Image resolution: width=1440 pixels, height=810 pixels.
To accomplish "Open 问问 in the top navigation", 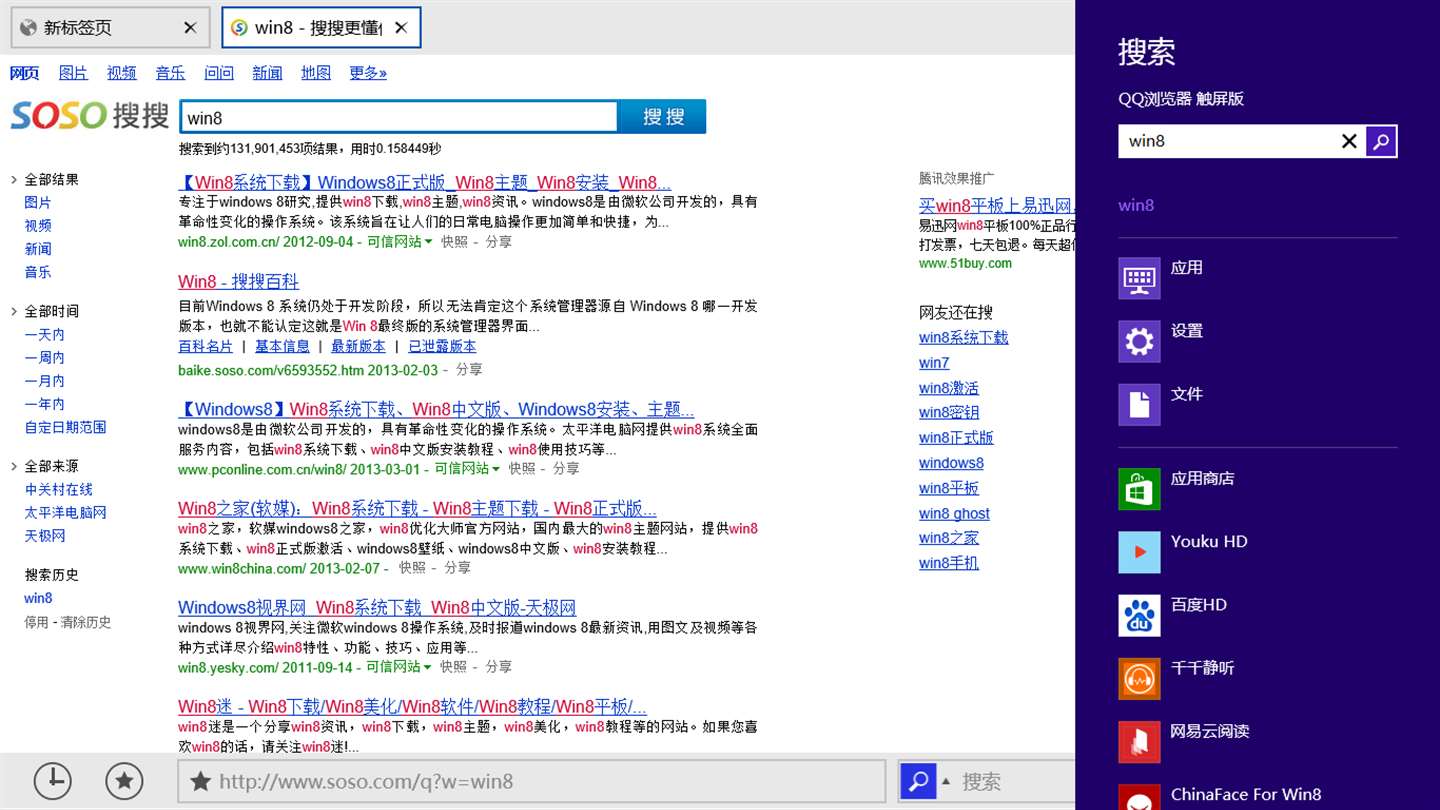I will tap(219, 73).
